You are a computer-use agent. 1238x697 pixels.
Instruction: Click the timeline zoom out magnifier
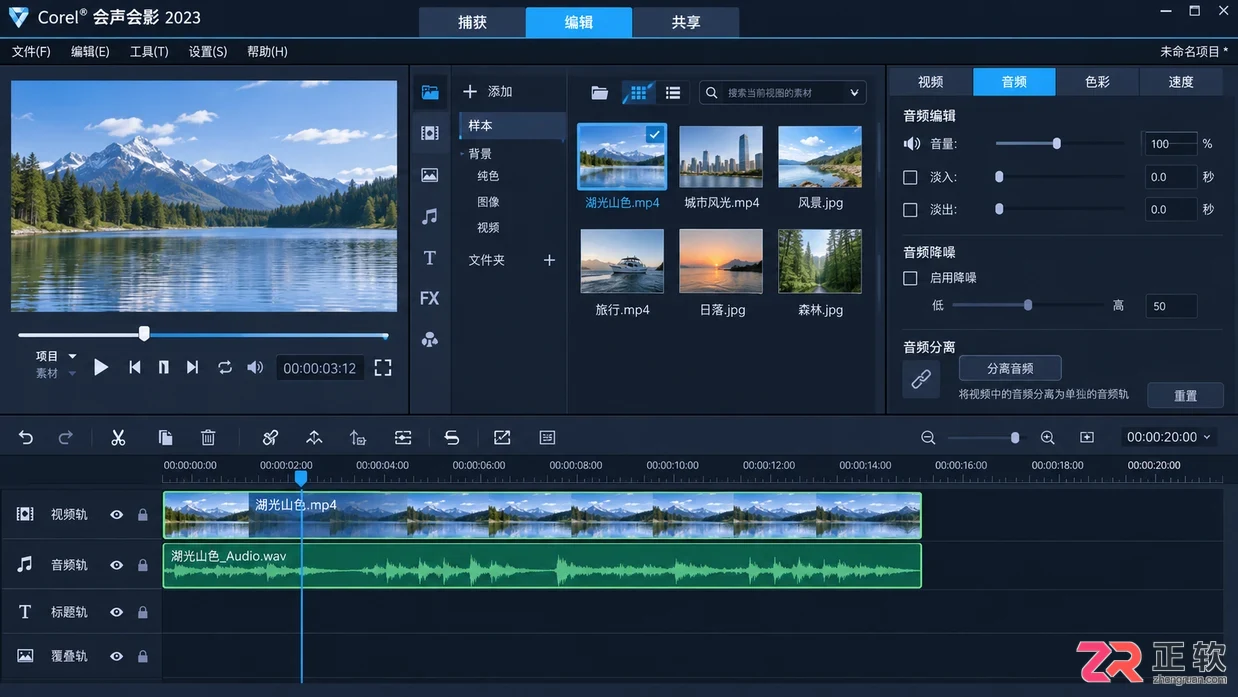(928, 438)
